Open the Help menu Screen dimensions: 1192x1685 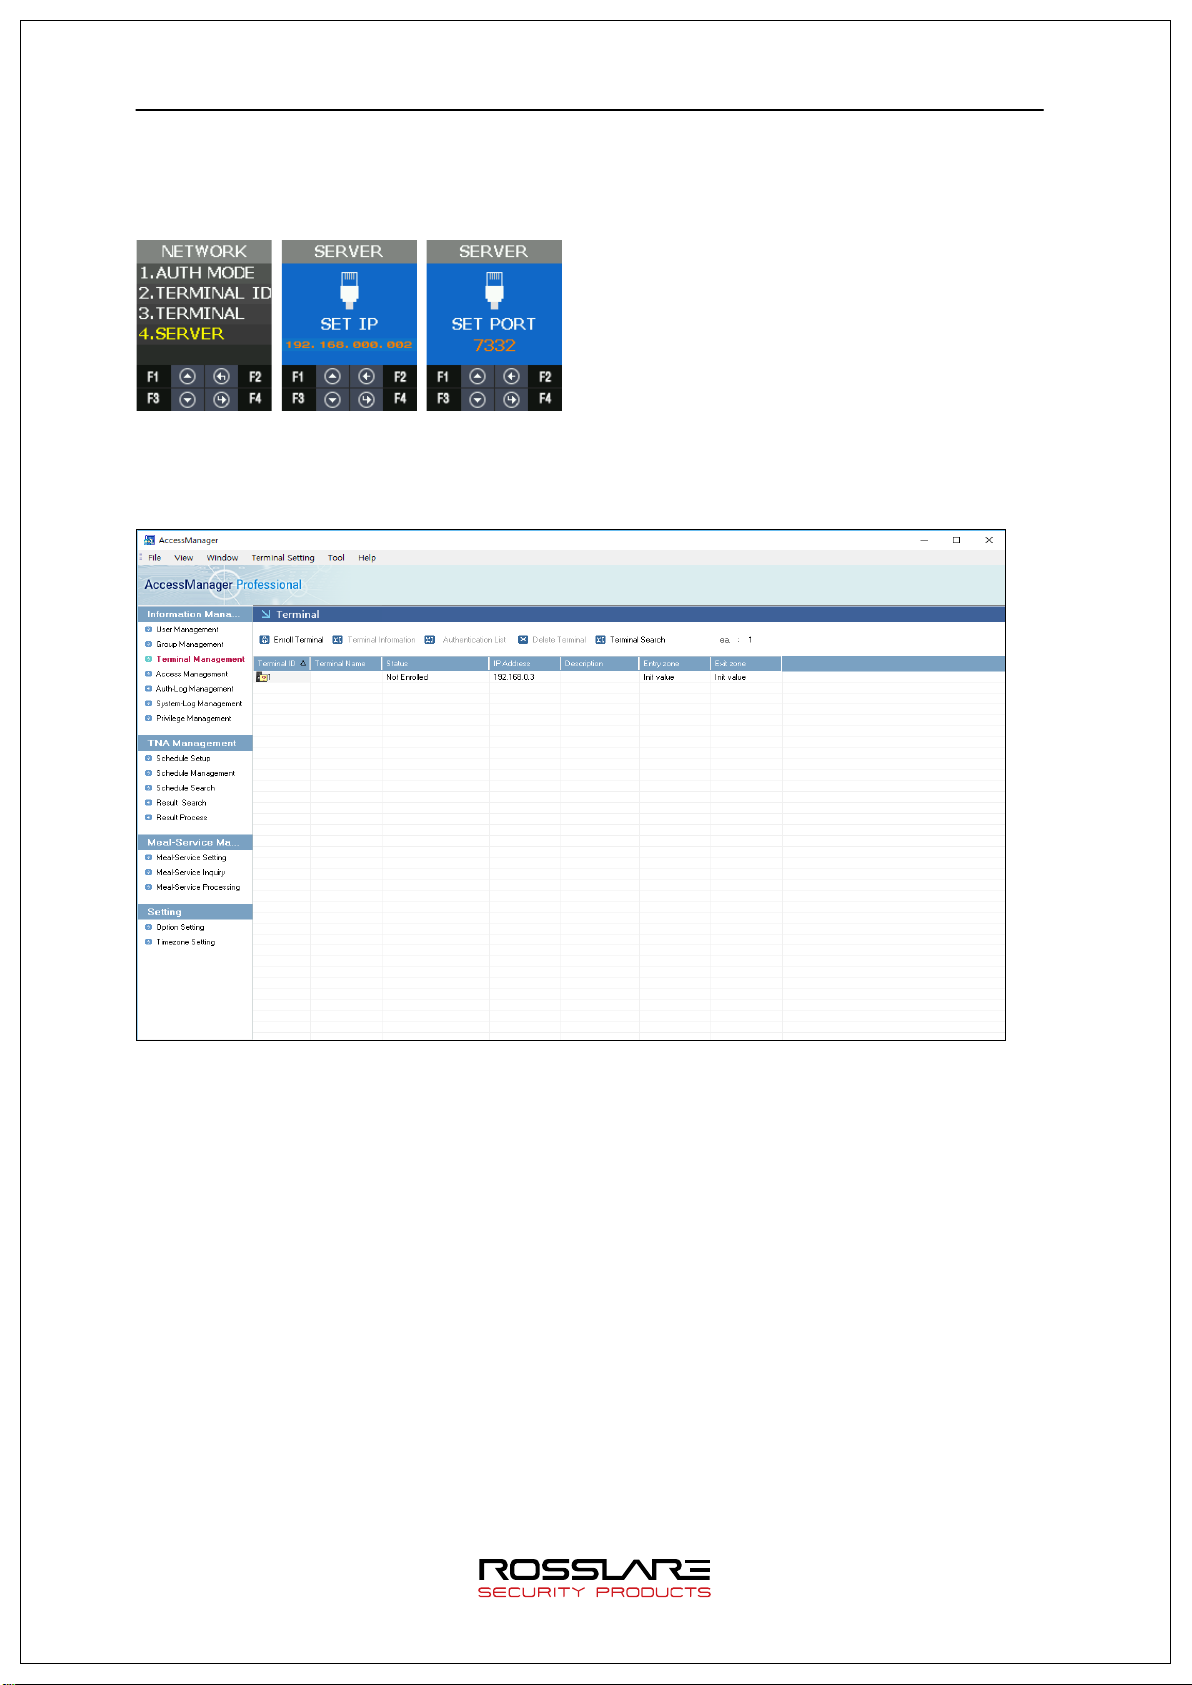pyautogui.click(x=367, y=558)
